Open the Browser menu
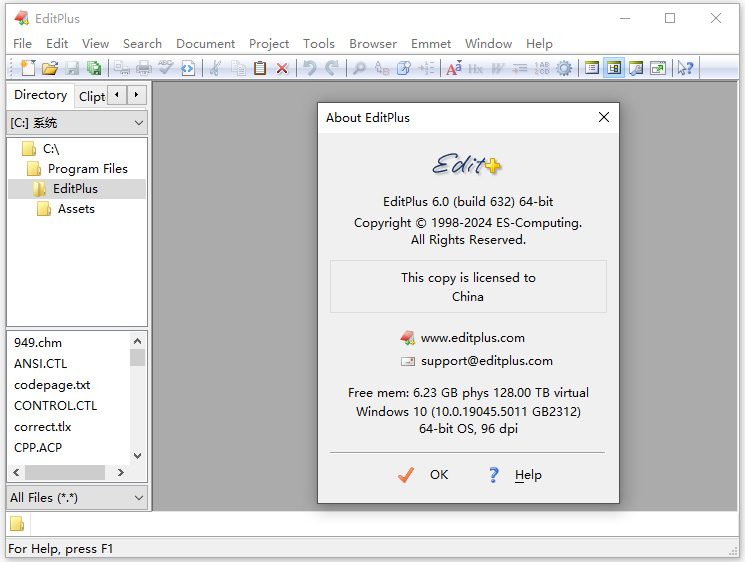This screenshot has height=562, width=745. 372,44
